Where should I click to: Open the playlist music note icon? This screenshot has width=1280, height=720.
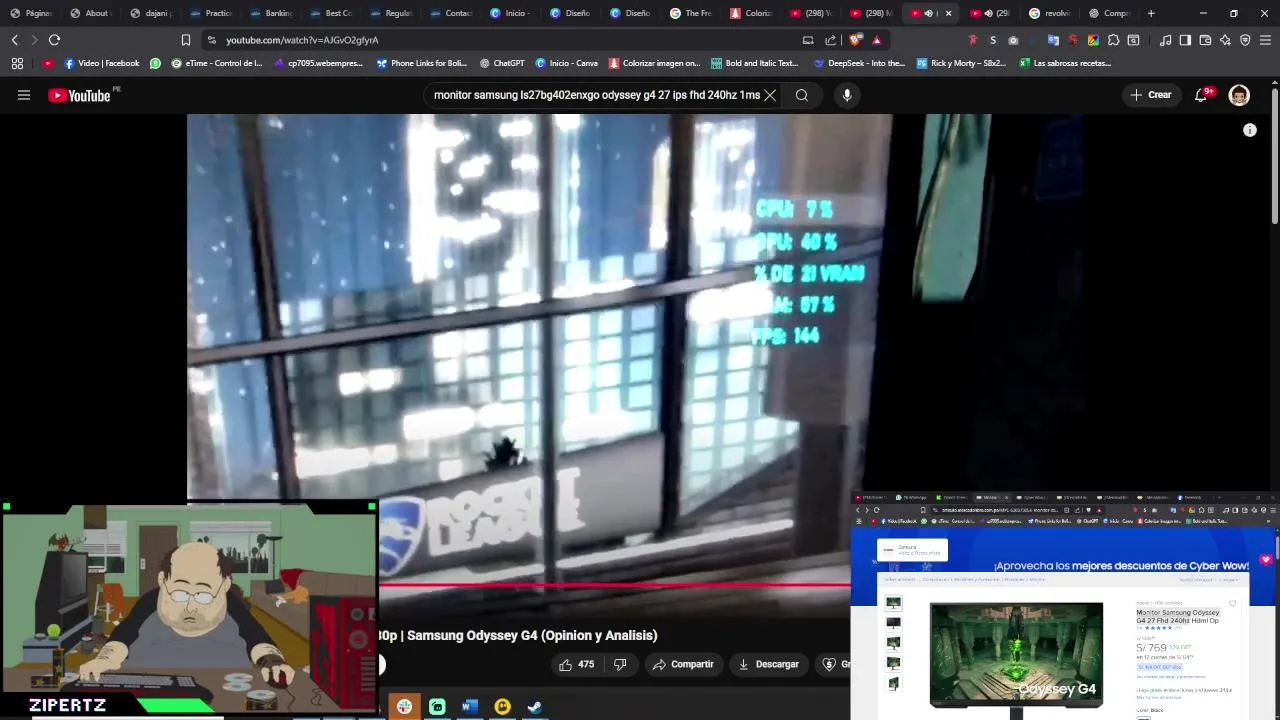click(1165, 40)
